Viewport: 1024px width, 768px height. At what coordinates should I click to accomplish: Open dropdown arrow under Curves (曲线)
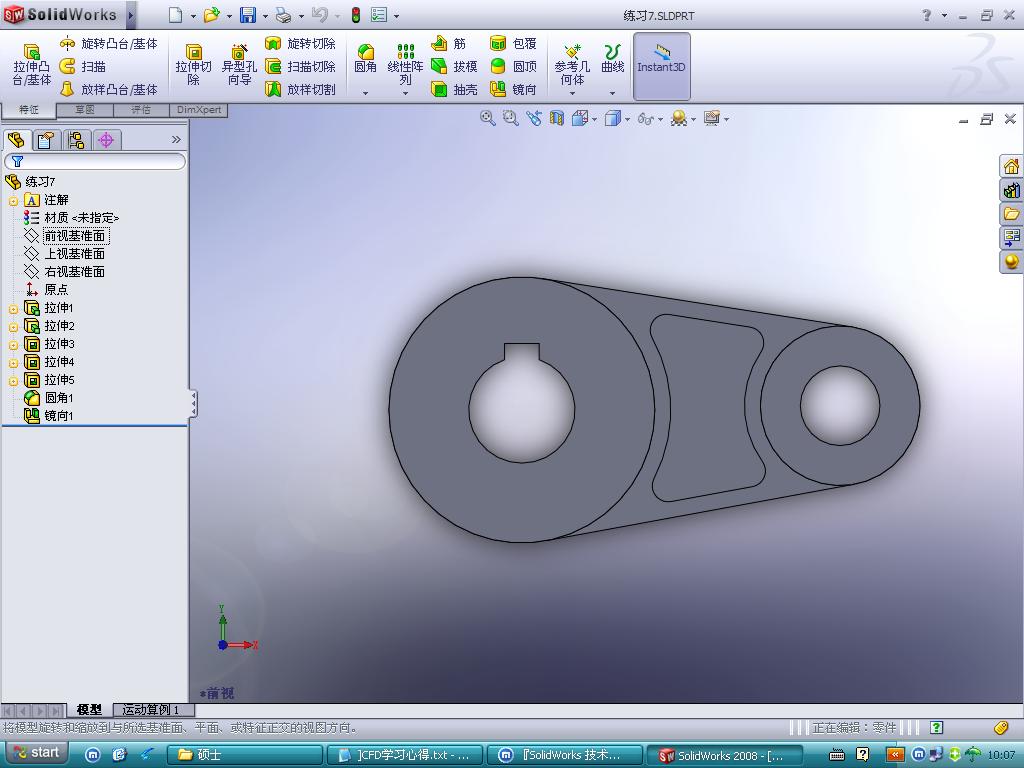click(613, 93)
